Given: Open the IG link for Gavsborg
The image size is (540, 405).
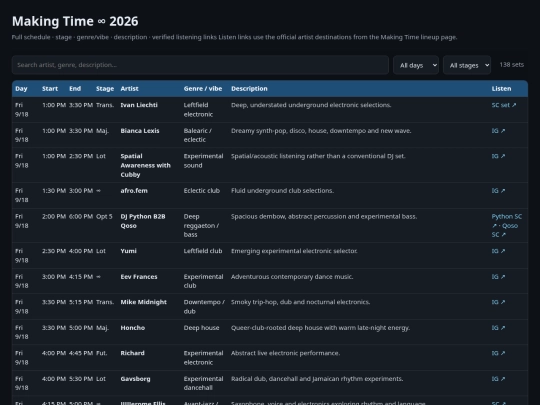Looking at the screenshot, I should click(498, 378).
